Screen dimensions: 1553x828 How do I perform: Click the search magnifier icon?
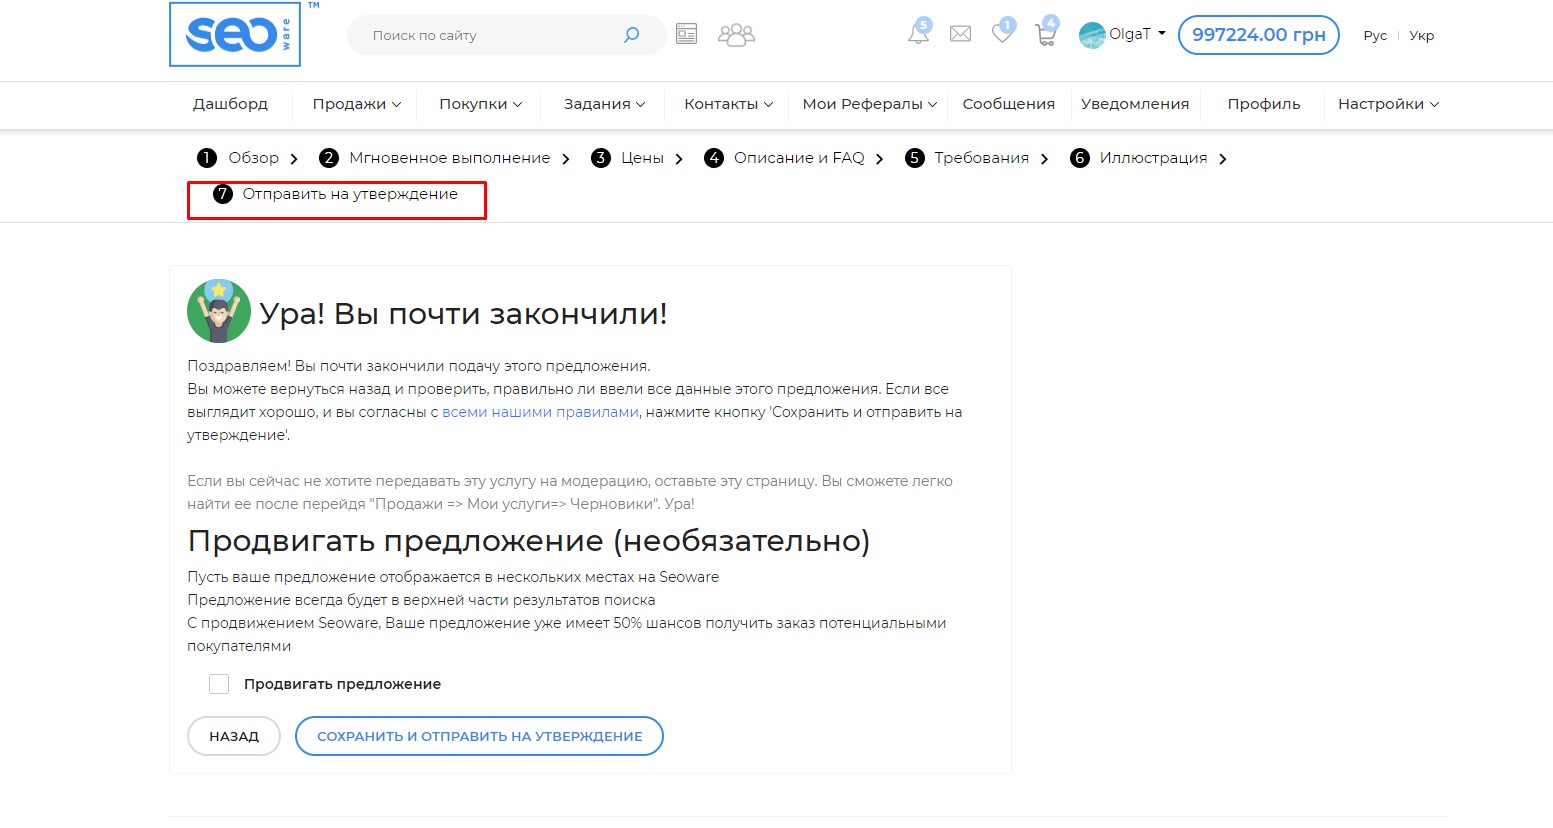[631, 35]
